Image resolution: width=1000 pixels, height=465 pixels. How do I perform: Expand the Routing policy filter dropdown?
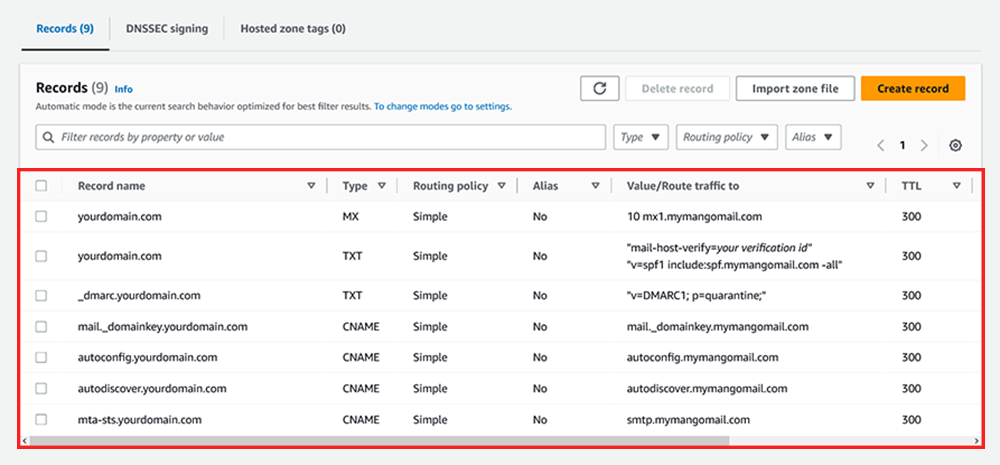click(x=726, y=137)
